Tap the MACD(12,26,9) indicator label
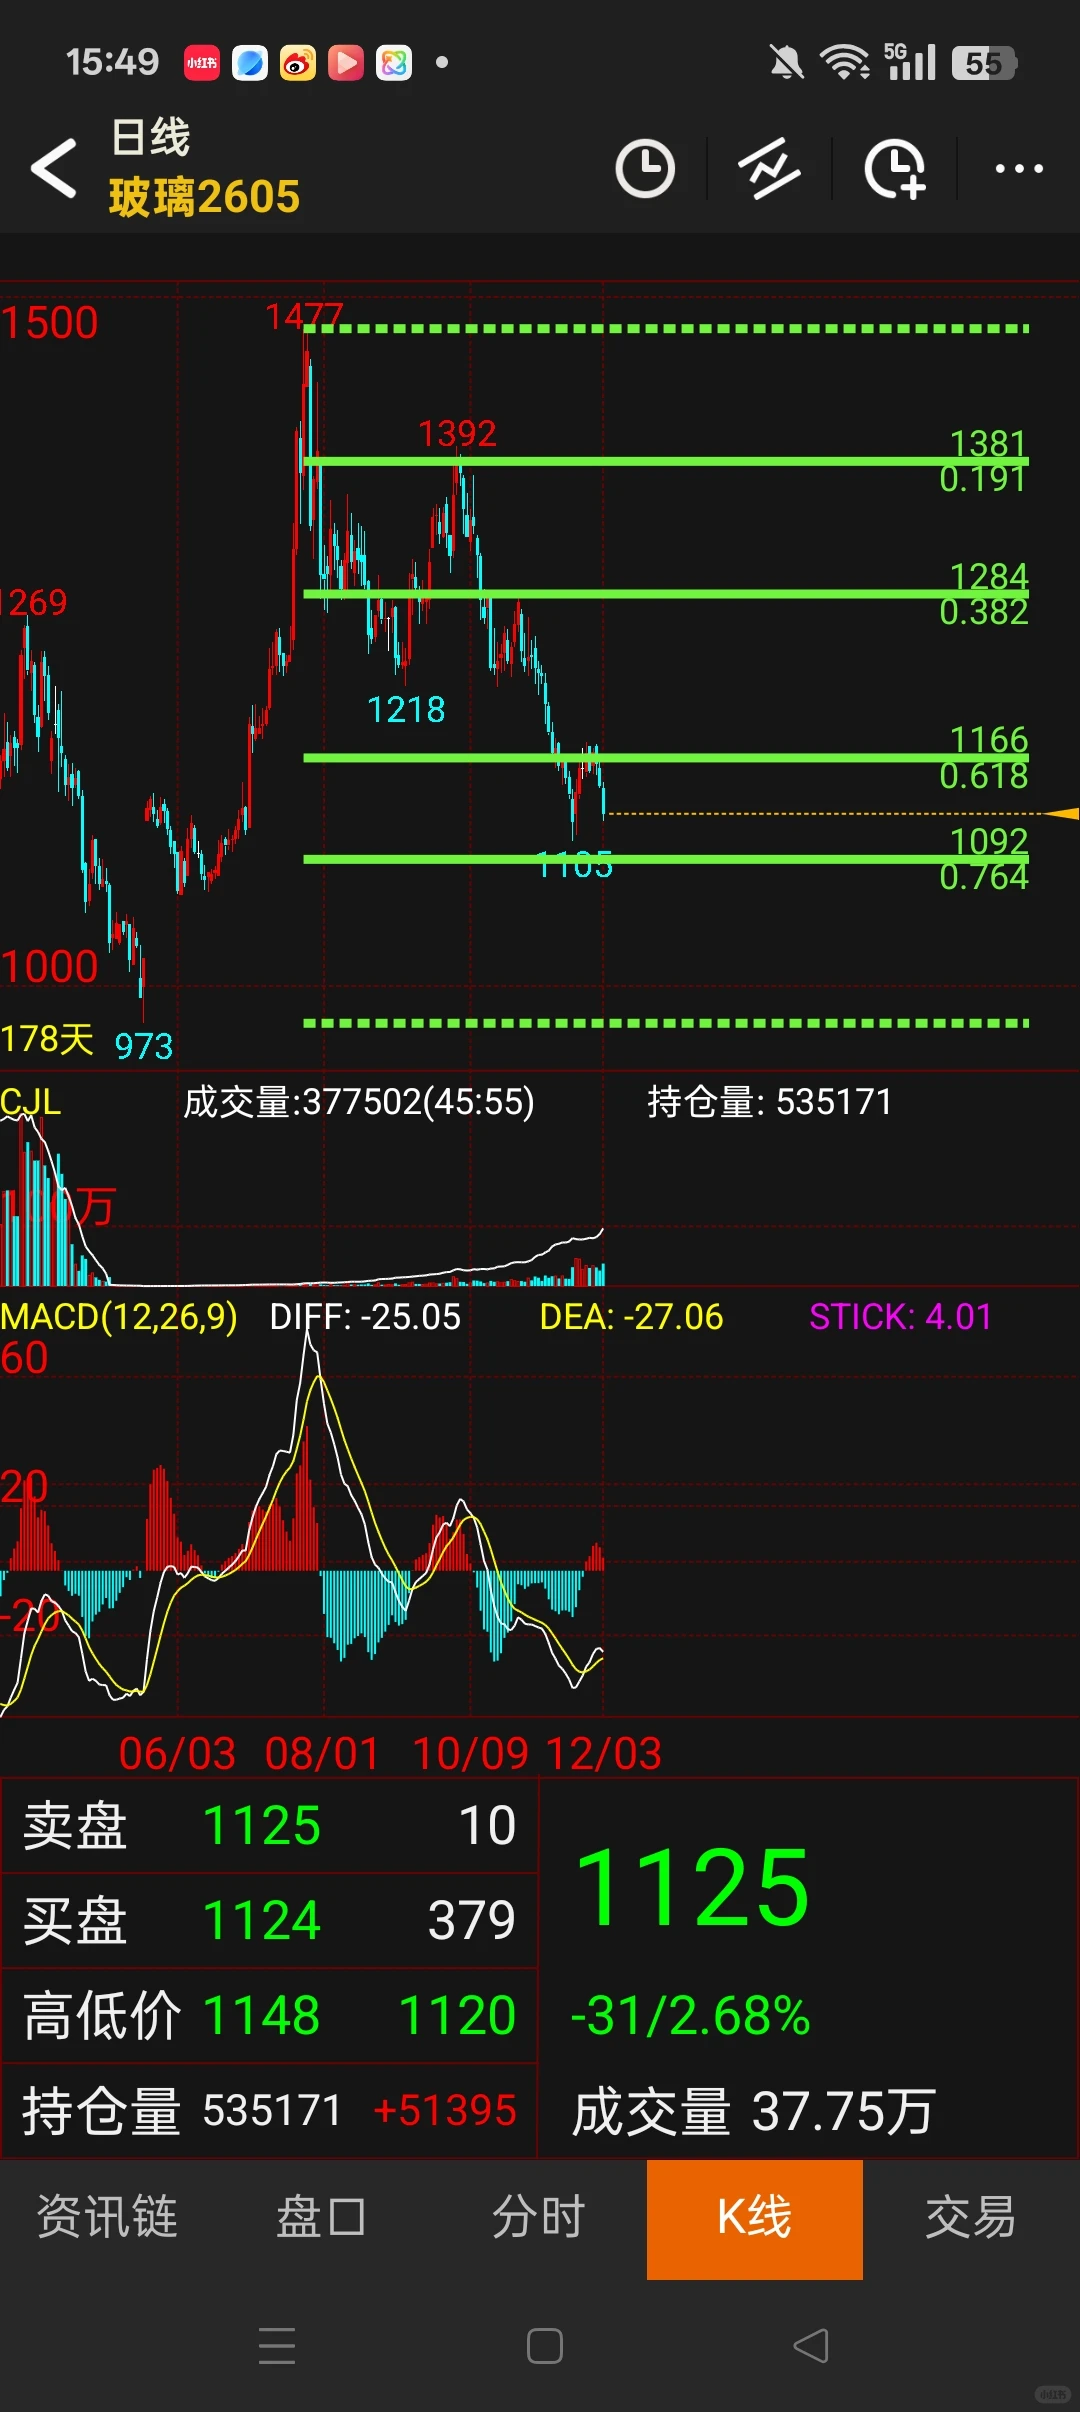Screen dimensions: 1080x2412 click(x=119, y=1316)
